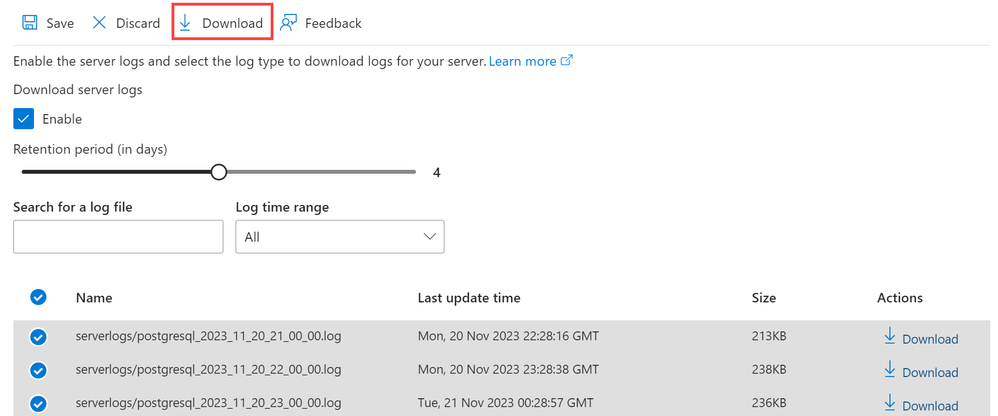This screenshot has width=998, height=416.
Task: Click the download arrow icon for the 213KB log
Action: (890, 336)
